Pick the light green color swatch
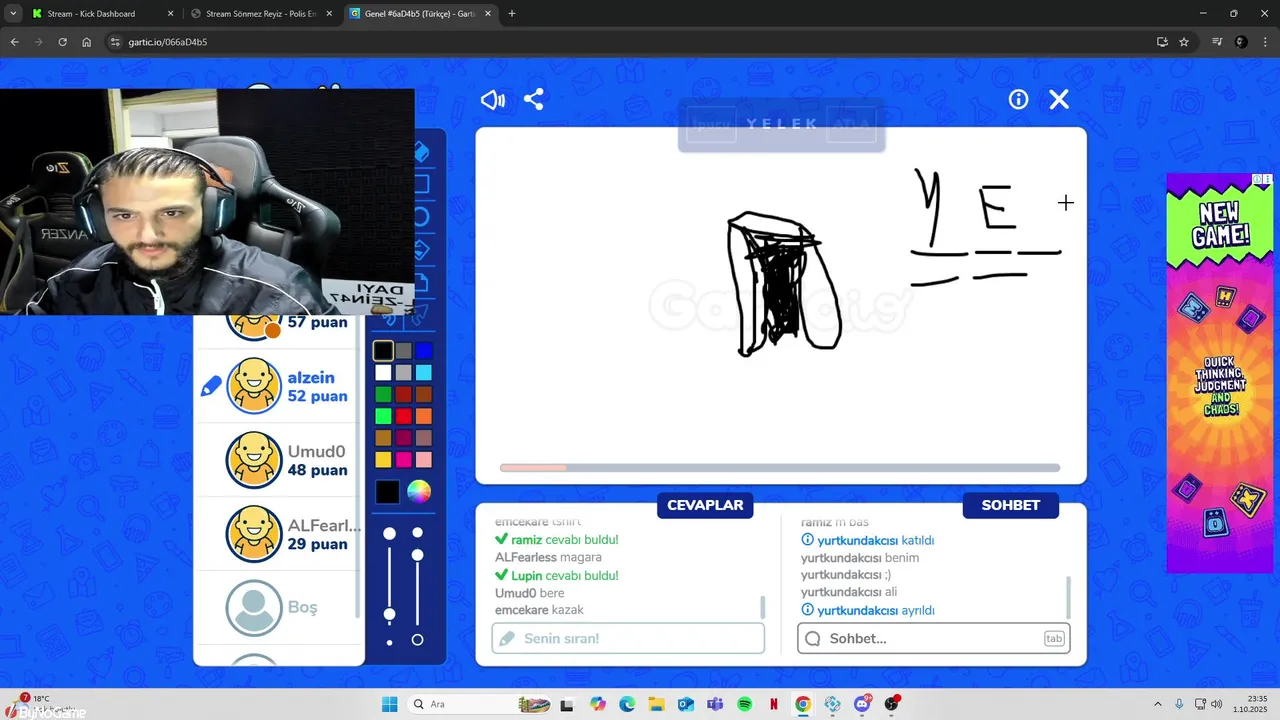 (x=383, y=416)
